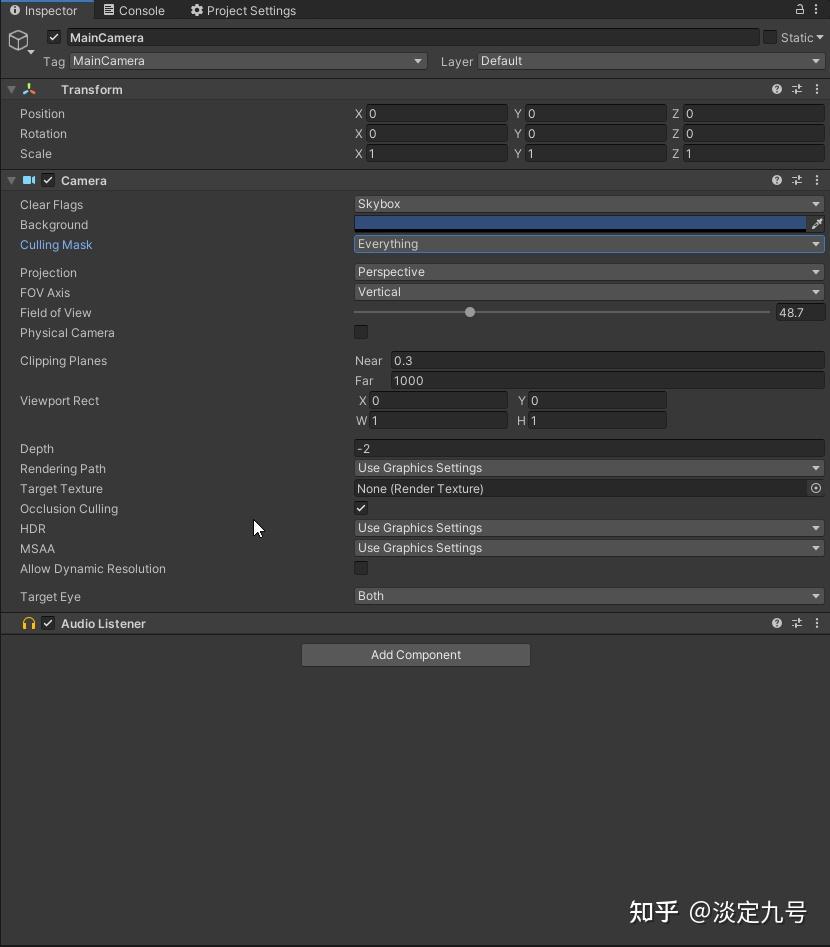The image size is (830, 947).
Task: Click the Transform component icon
Action: tap(28, 89)
